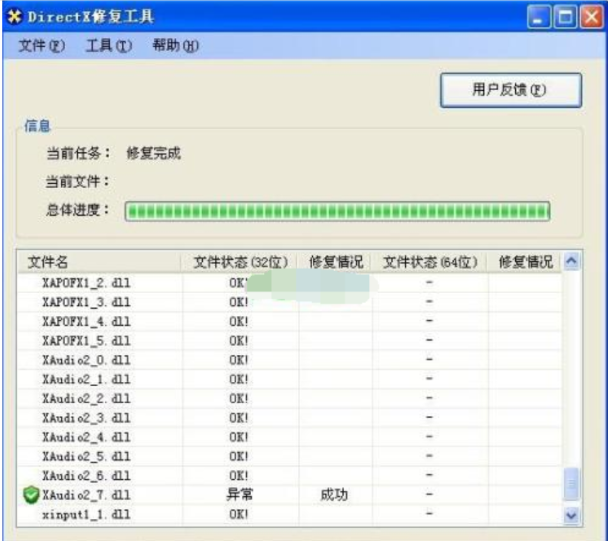Click the DirectX repair tool title bar icon
608x541 pixels.
(15, 17)
